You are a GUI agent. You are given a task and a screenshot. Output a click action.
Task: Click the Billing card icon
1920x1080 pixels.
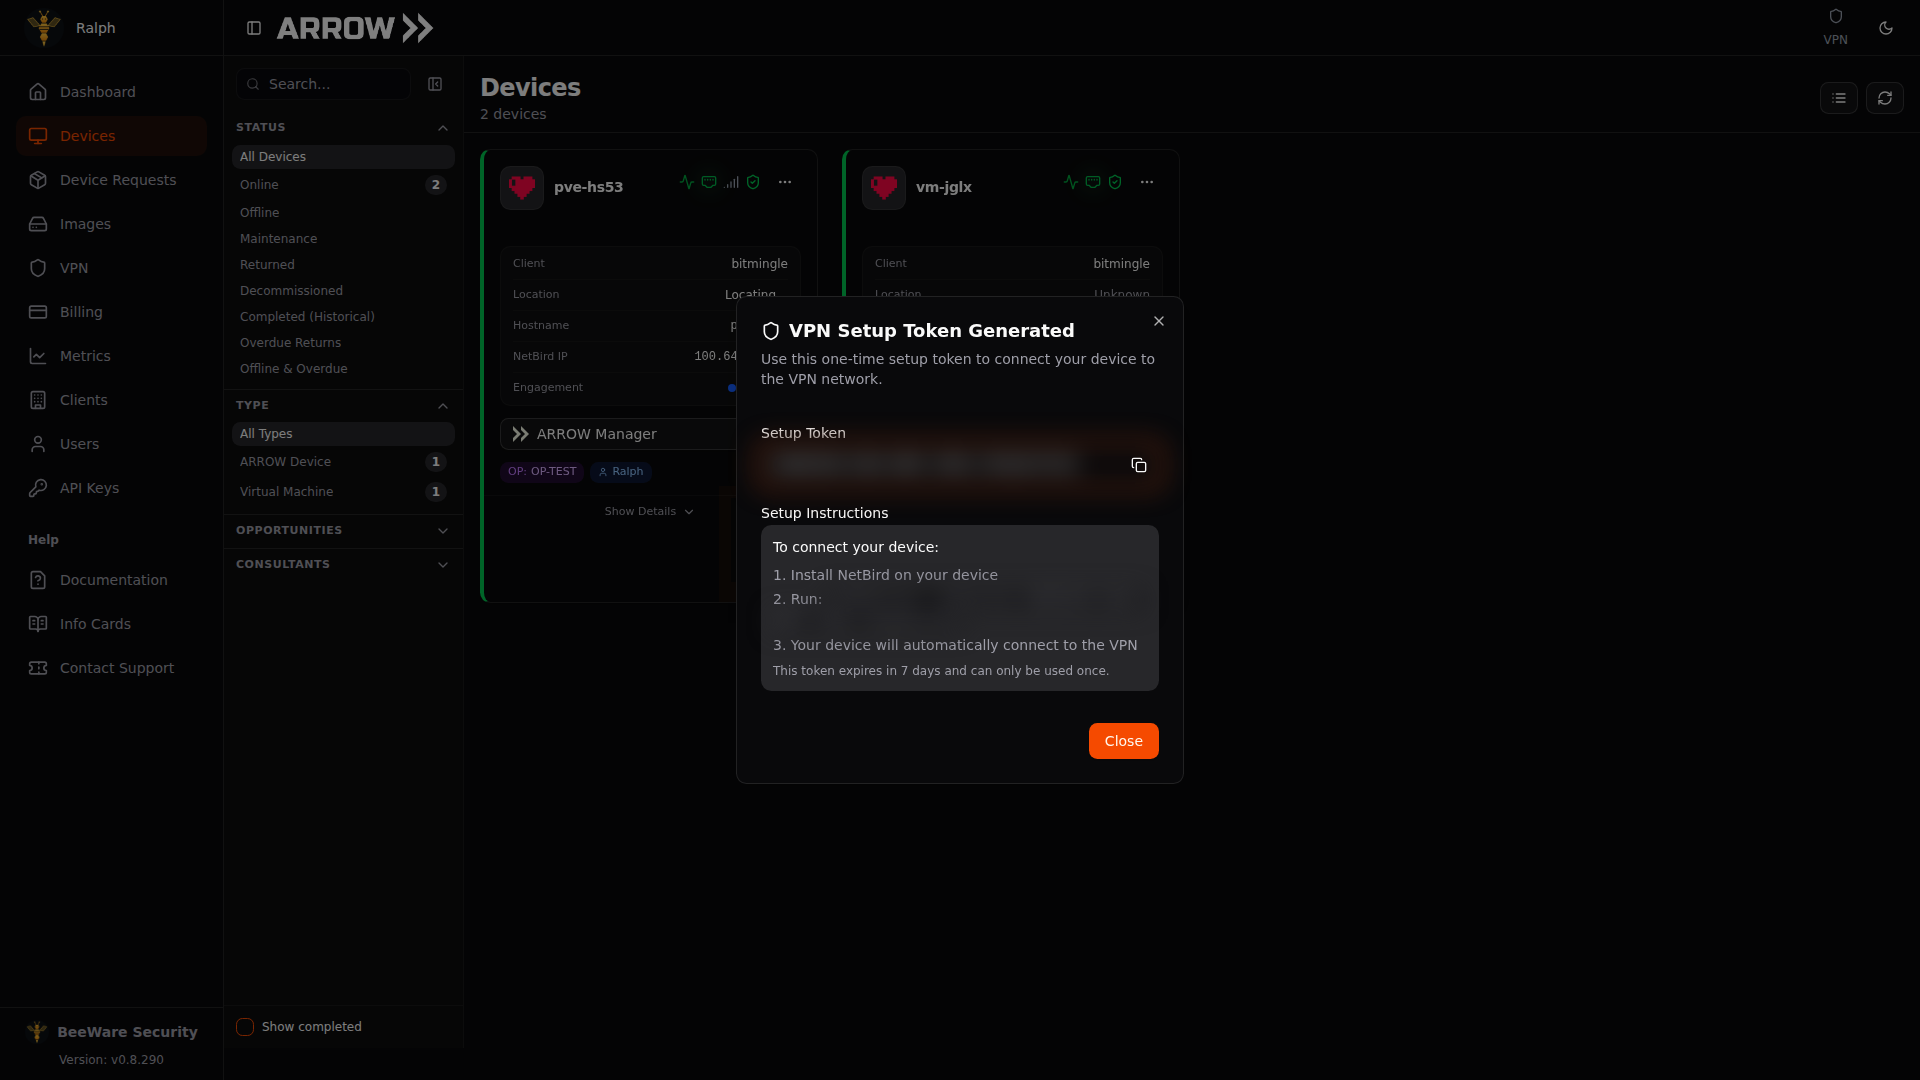pos(38,312)
